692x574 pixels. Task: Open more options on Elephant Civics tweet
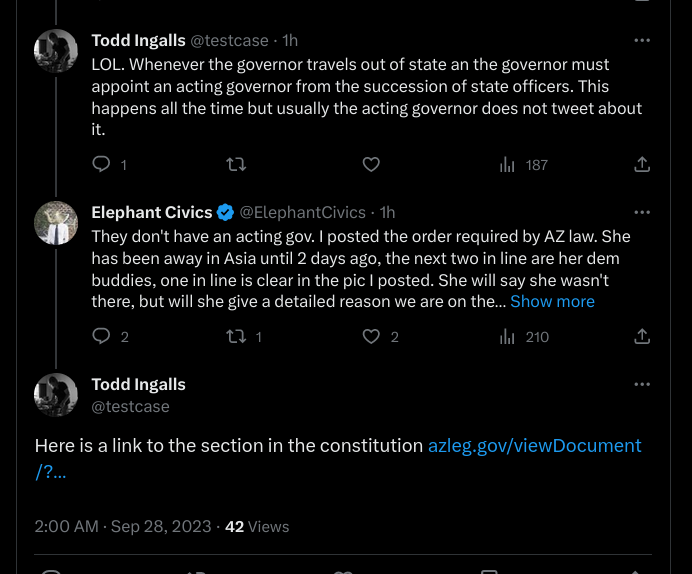(x=642, y=212)
